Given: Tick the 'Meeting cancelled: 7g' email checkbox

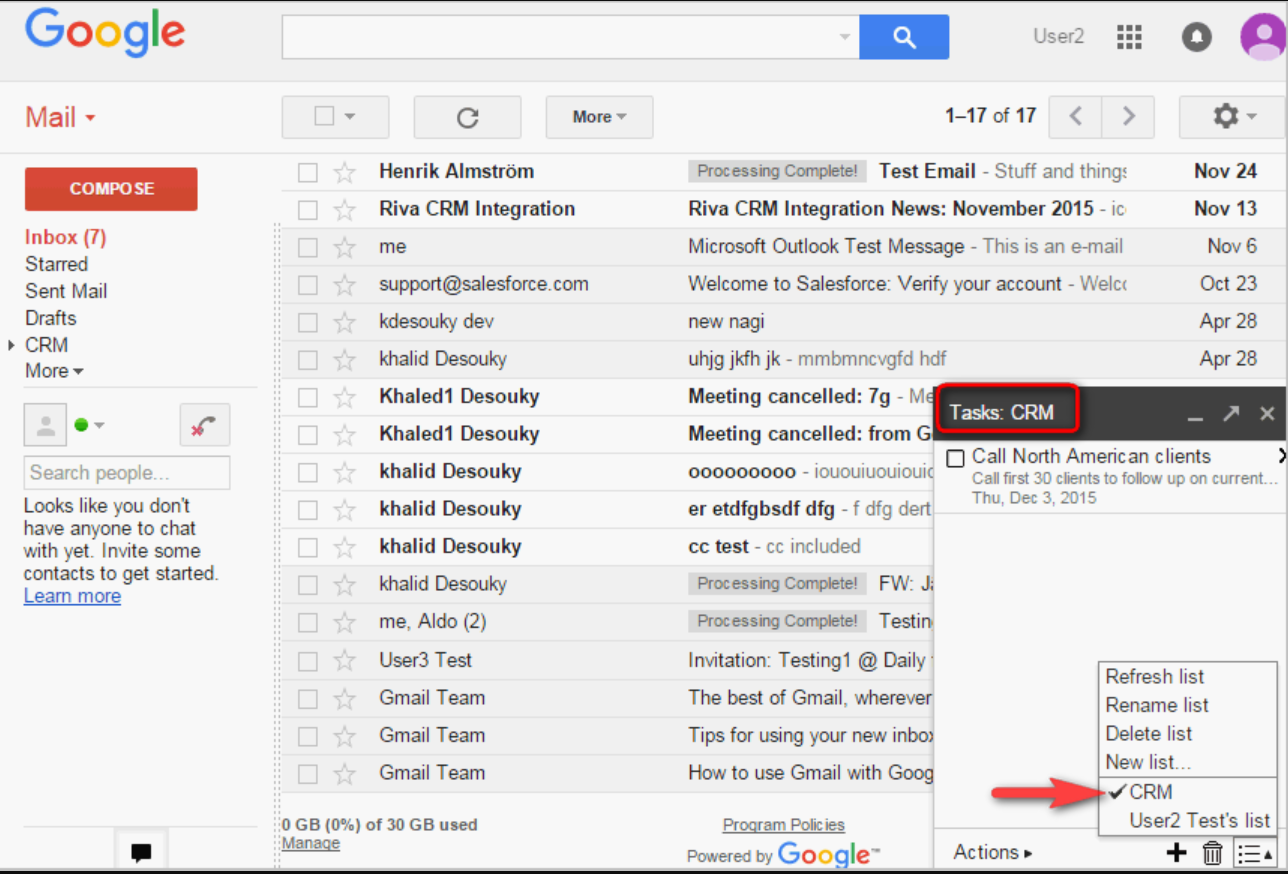Looking at the screenshot, I should pos(308,397).
